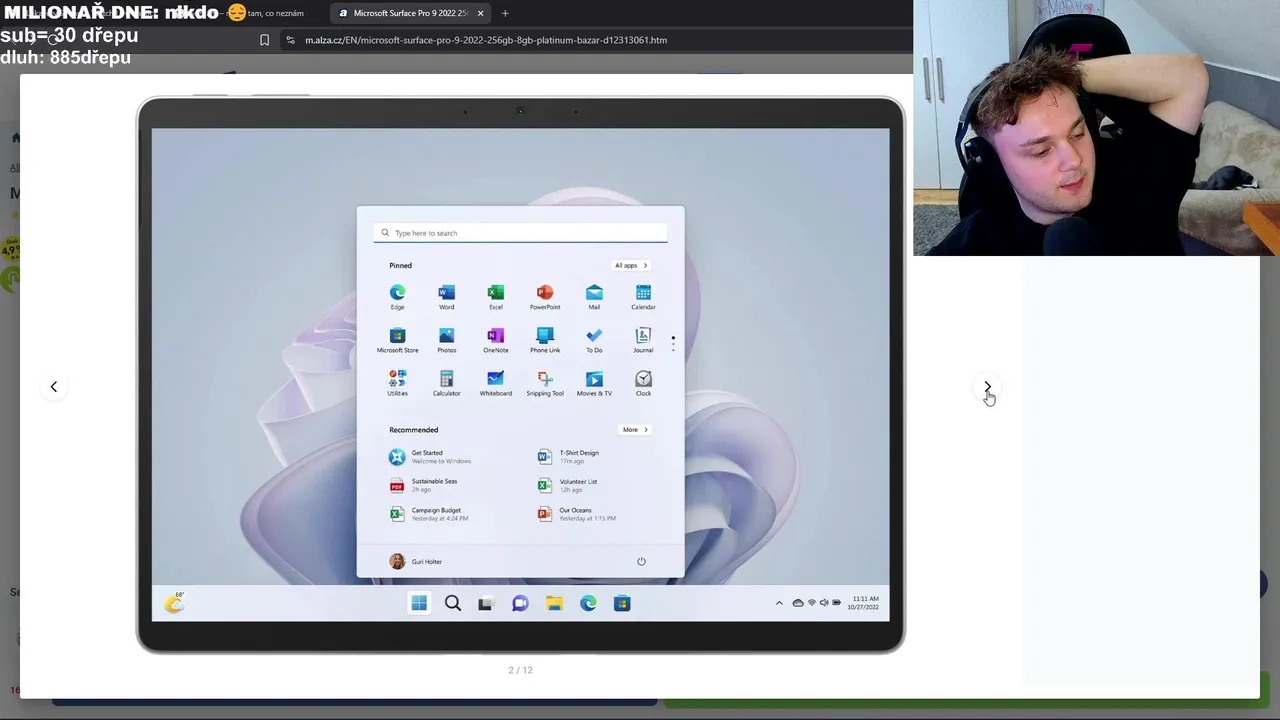
Task: Open the T-Shirt Design recommended document
Action: click(568, 457)
